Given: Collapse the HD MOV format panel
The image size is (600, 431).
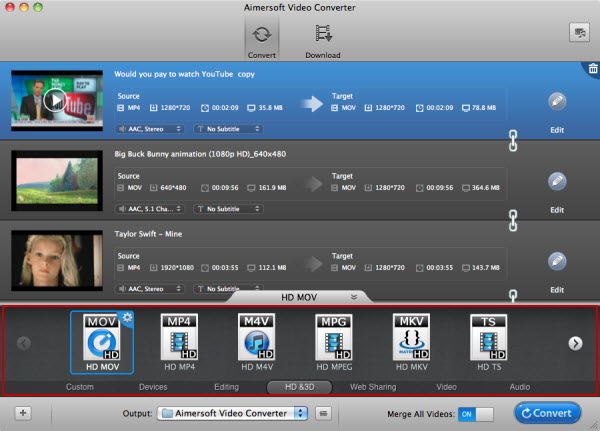Looking at the screenshot, I should tap(353, 297).
